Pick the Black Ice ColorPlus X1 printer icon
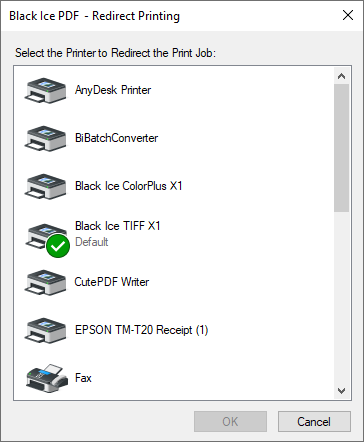 point(45,186)
